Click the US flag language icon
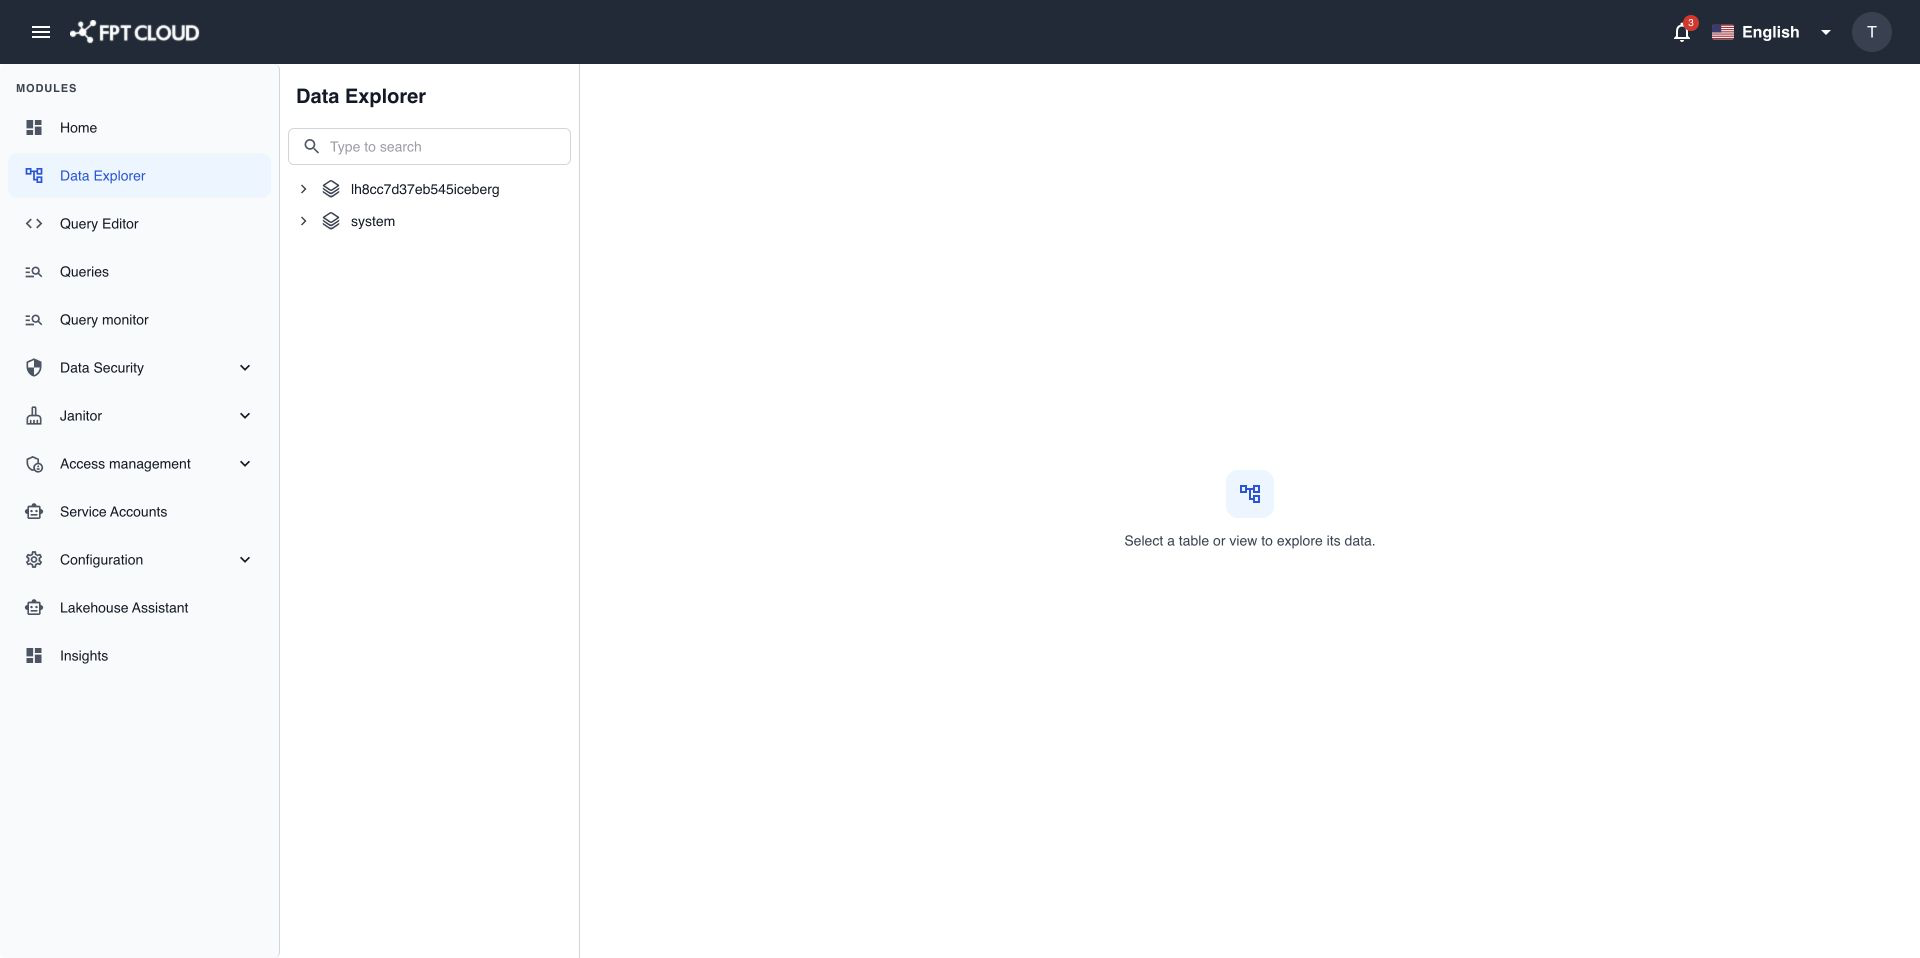1920x958 pixels. 1722,32
